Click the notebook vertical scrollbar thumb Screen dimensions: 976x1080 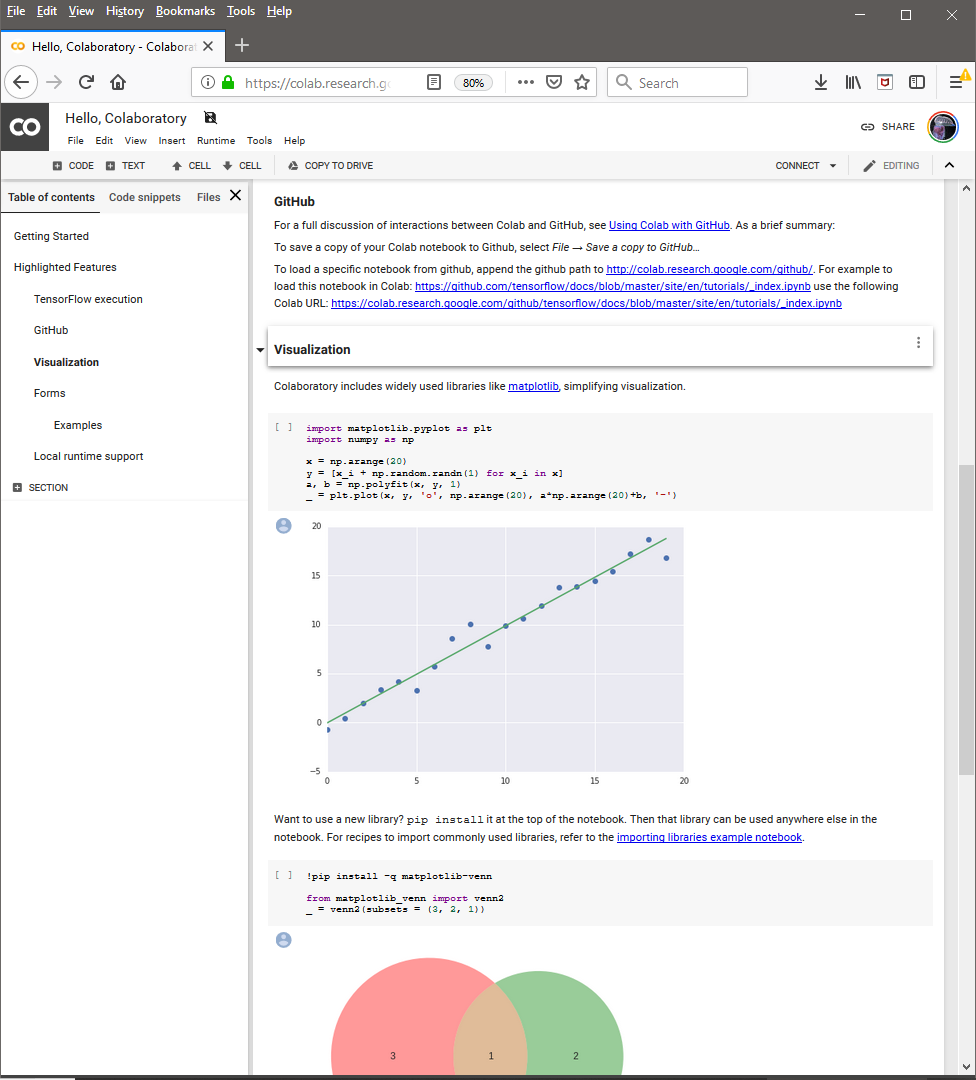tap(966, 620)
